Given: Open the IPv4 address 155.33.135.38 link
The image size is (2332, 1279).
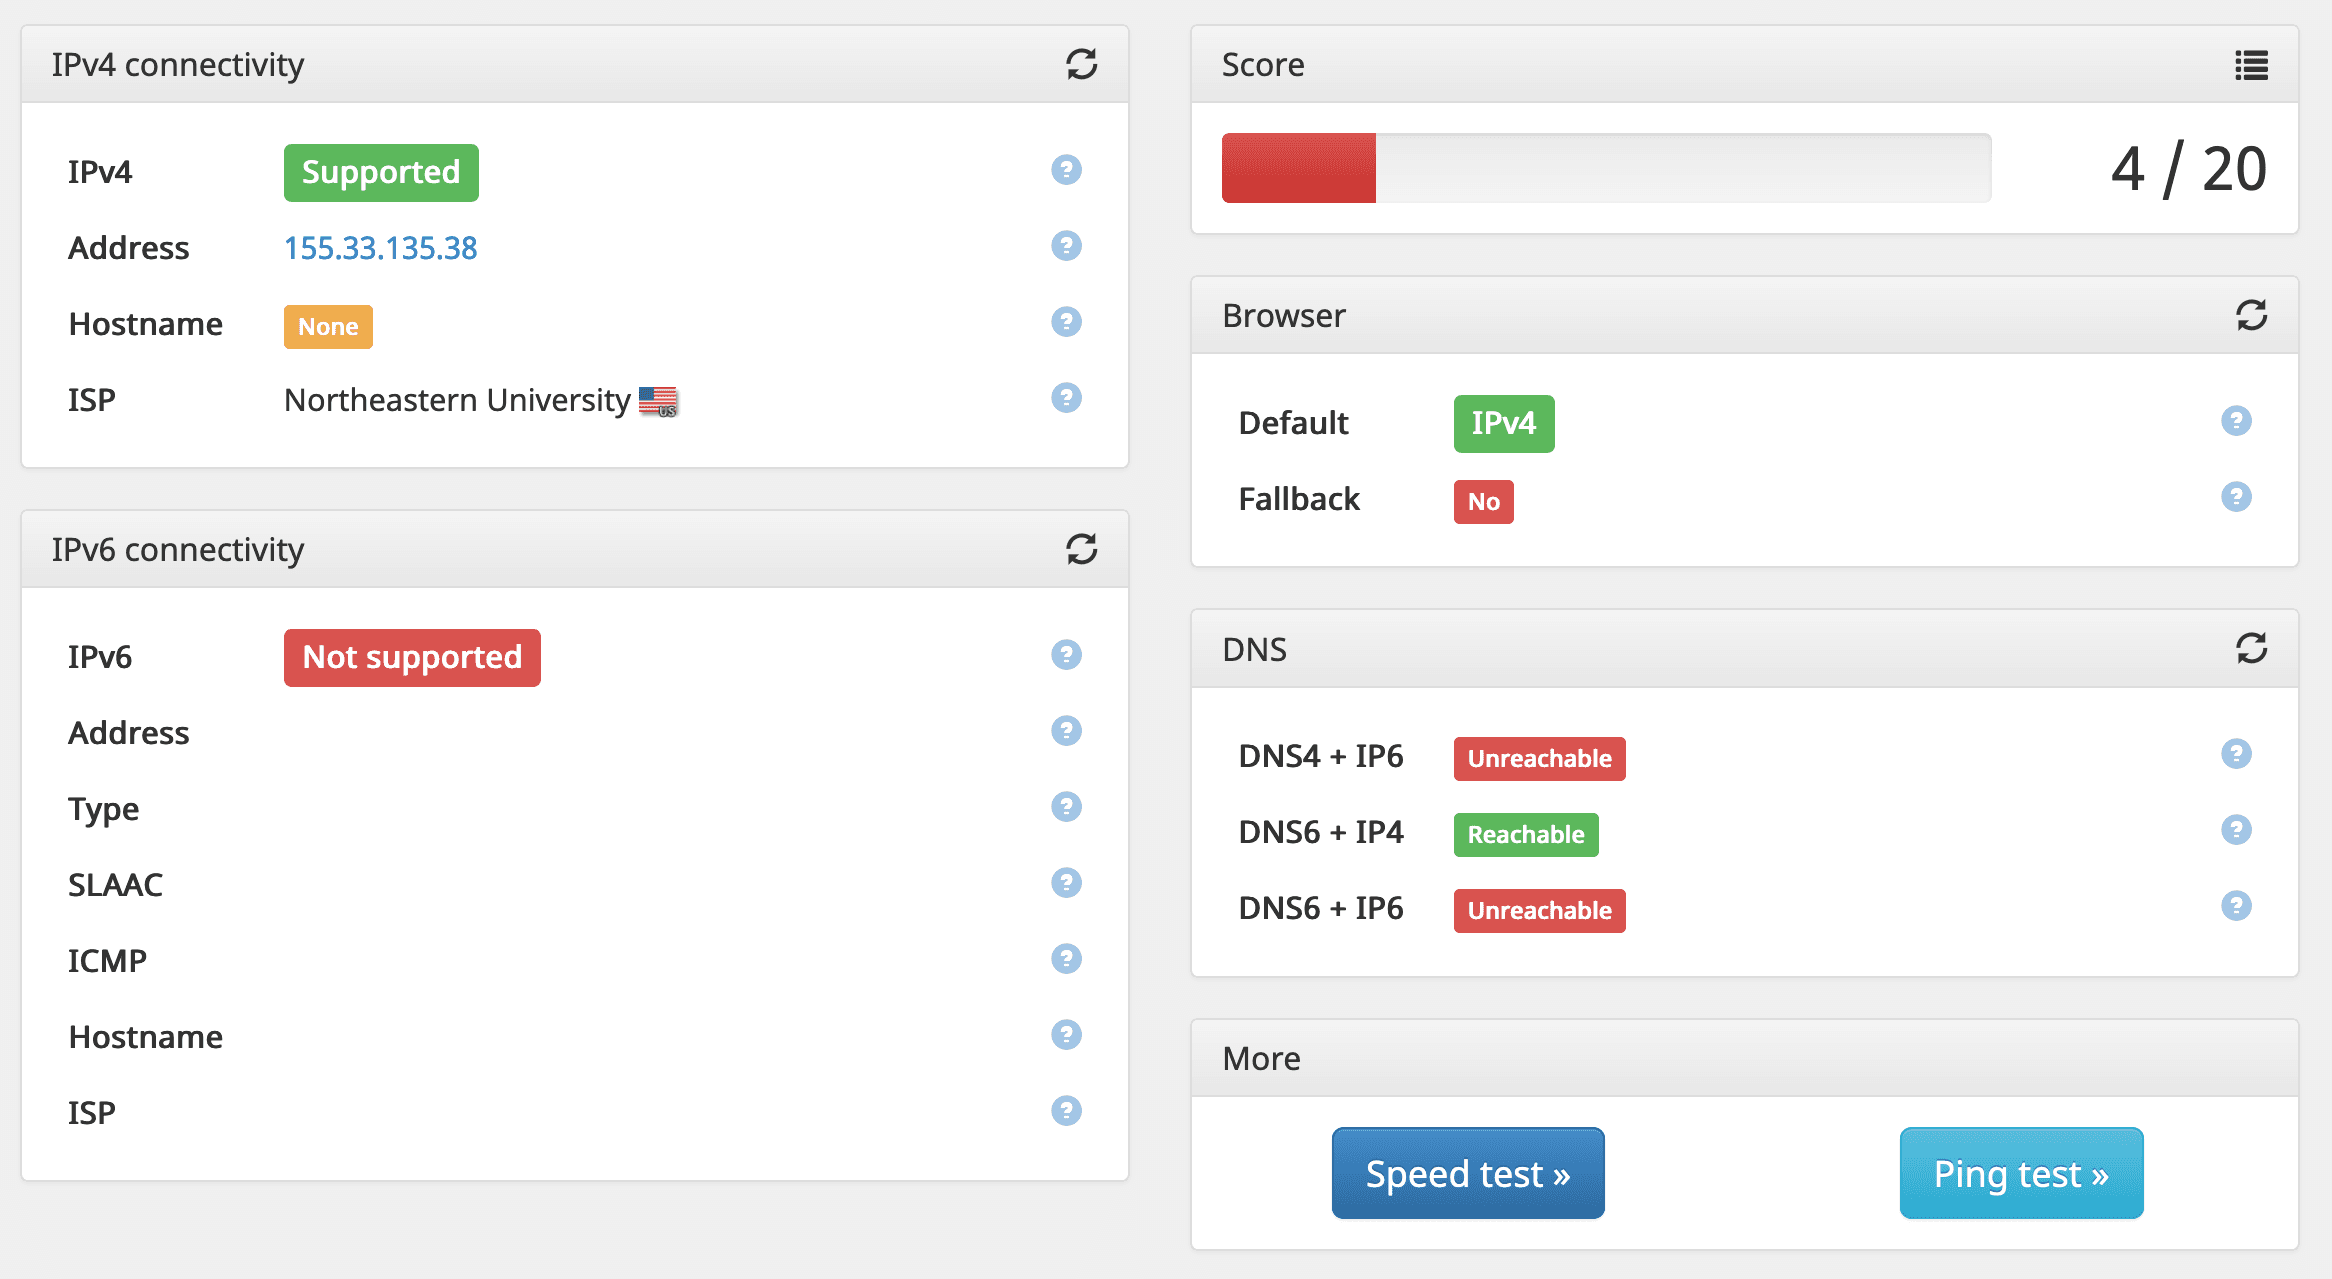Looking at the screenshot, I should coord(380,248).
